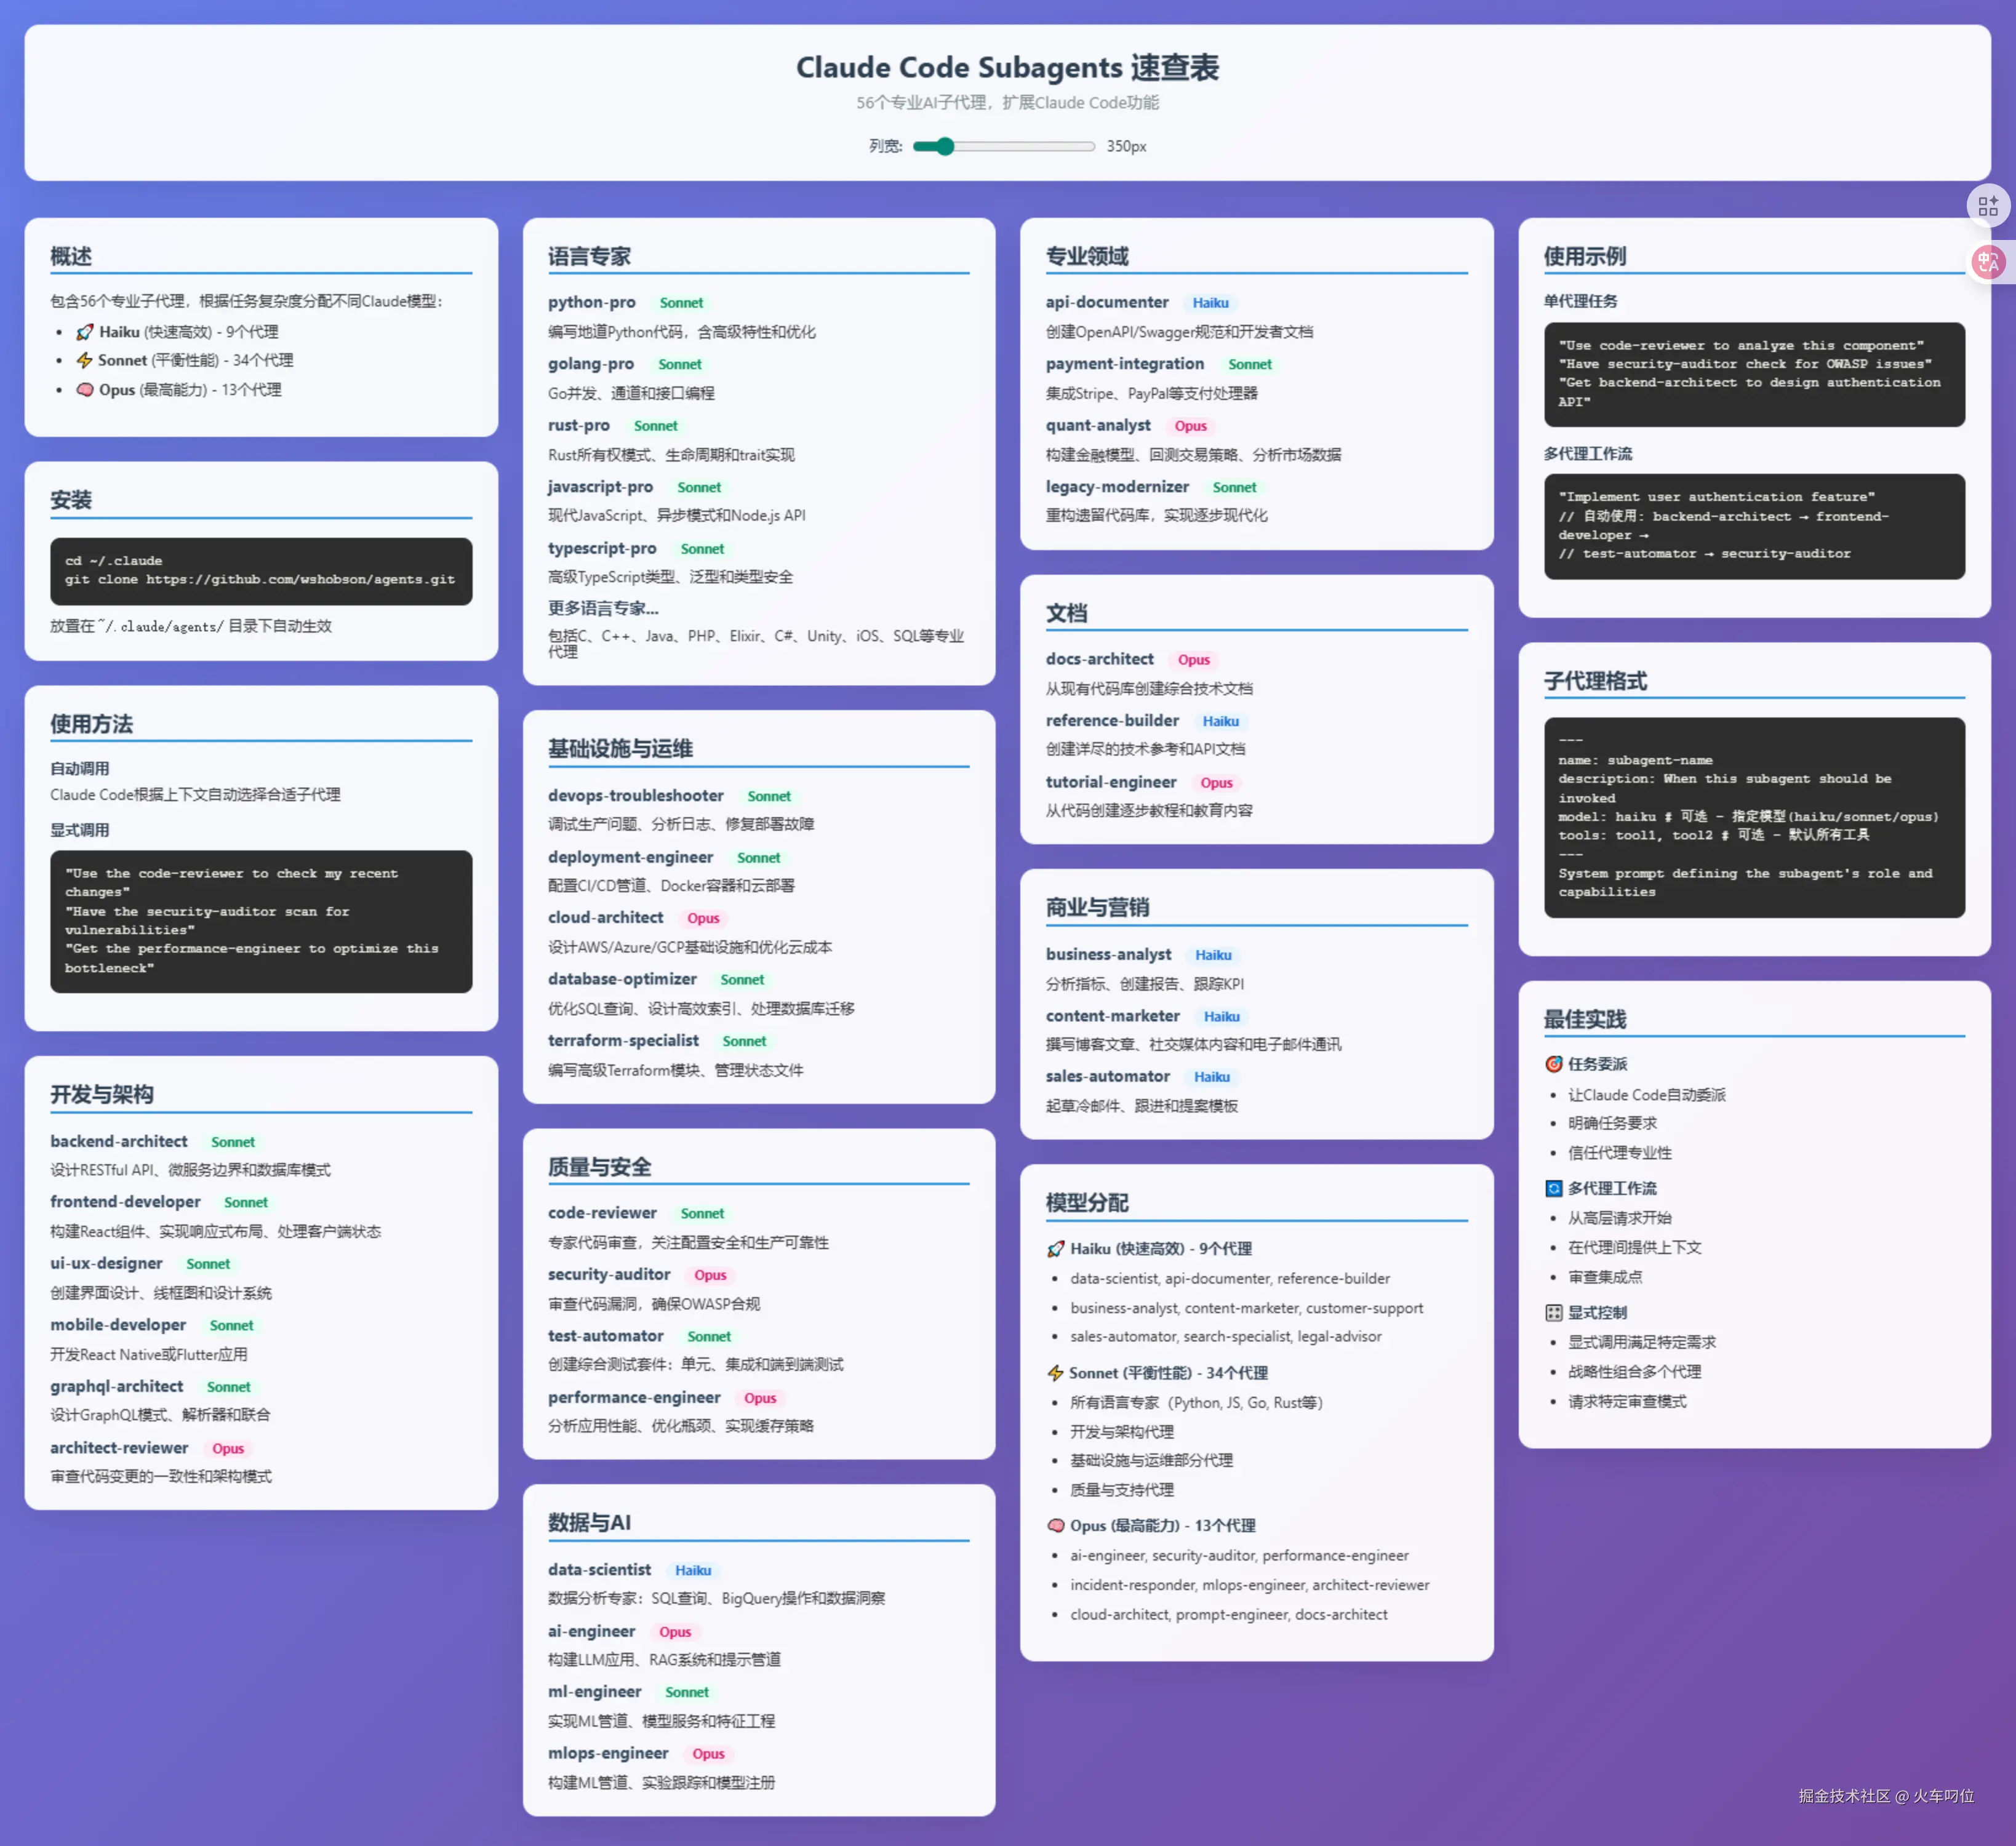The width and height of the screenshot is (2016, 1846).
Task: Select the python-pro agent name
Action: 592,302
